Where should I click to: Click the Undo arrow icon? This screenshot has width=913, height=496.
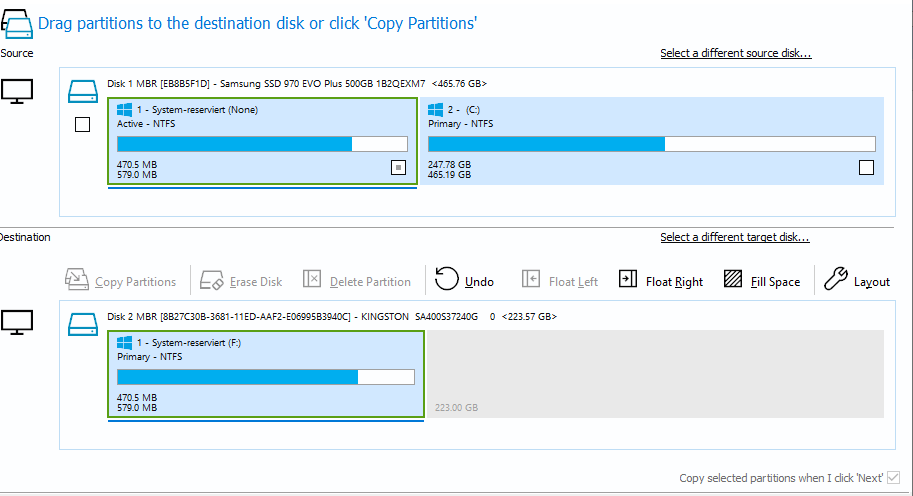[x=447, y=280]
